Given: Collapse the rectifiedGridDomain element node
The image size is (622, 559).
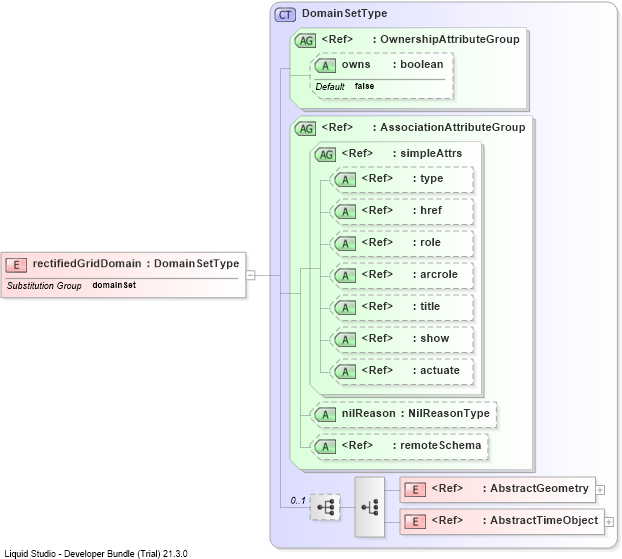Looking at the screenshot, I should click(251, 275).
